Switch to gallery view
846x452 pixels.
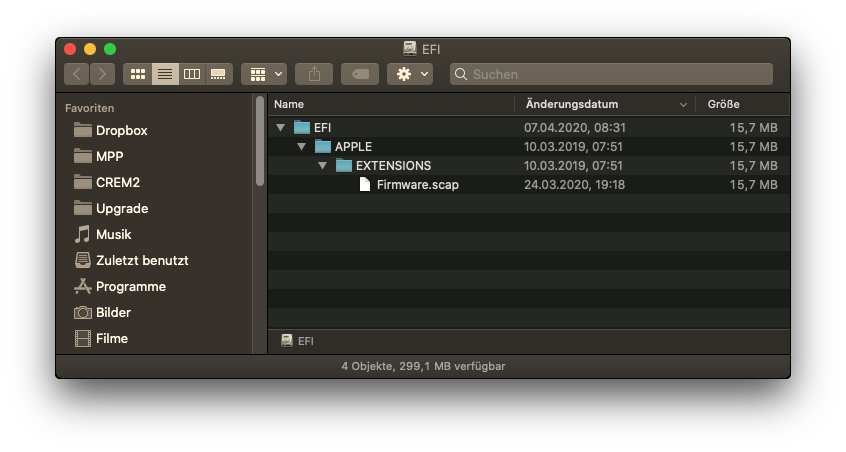[x=219, y=74]
